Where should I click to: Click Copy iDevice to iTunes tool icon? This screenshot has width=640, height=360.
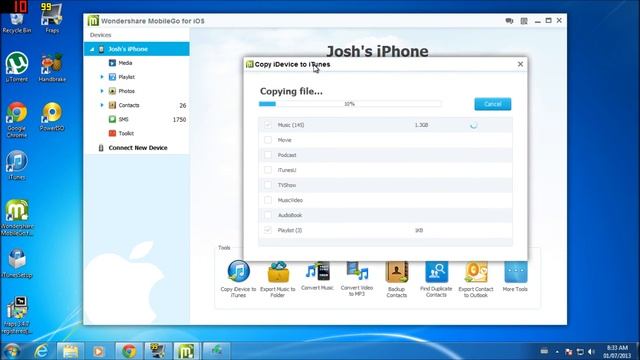point(238,271)
